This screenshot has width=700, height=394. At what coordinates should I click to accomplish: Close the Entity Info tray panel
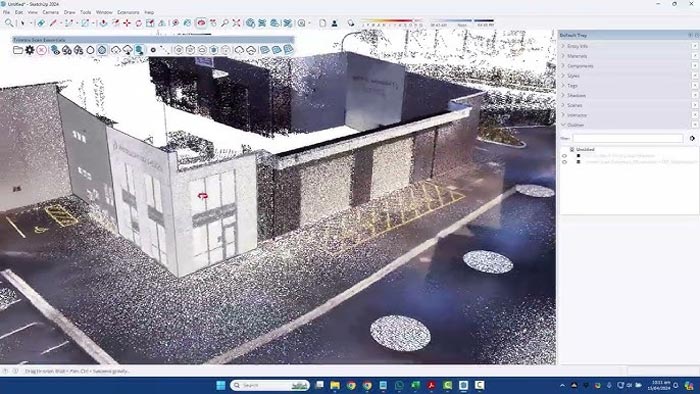tap(695, 46)
